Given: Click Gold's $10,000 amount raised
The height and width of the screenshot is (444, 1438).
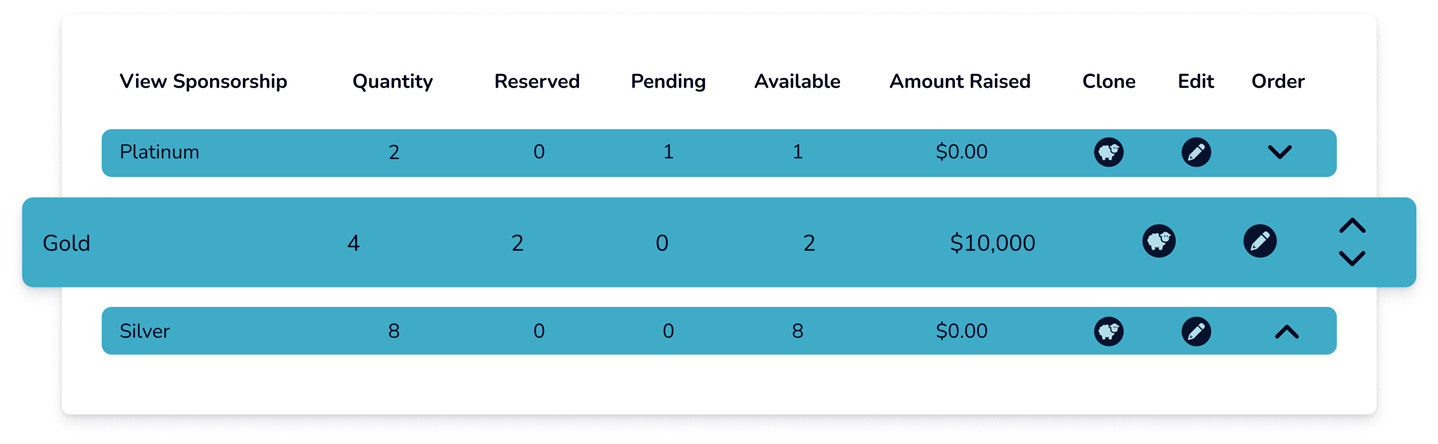Looking at the screenshot, I should (x=993, y=243).
